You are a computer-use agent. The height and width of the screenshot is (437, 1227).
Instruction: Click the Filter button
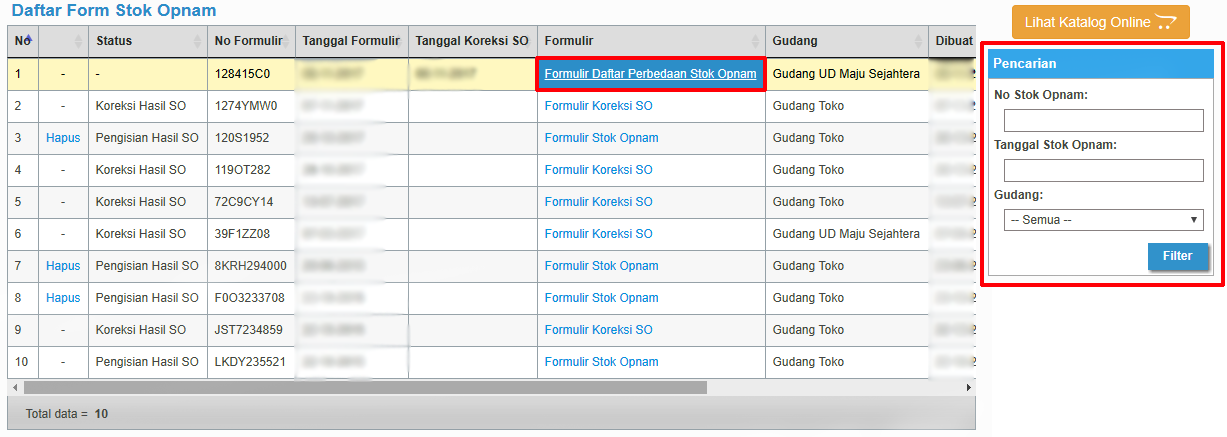(x=1177, y=256)
